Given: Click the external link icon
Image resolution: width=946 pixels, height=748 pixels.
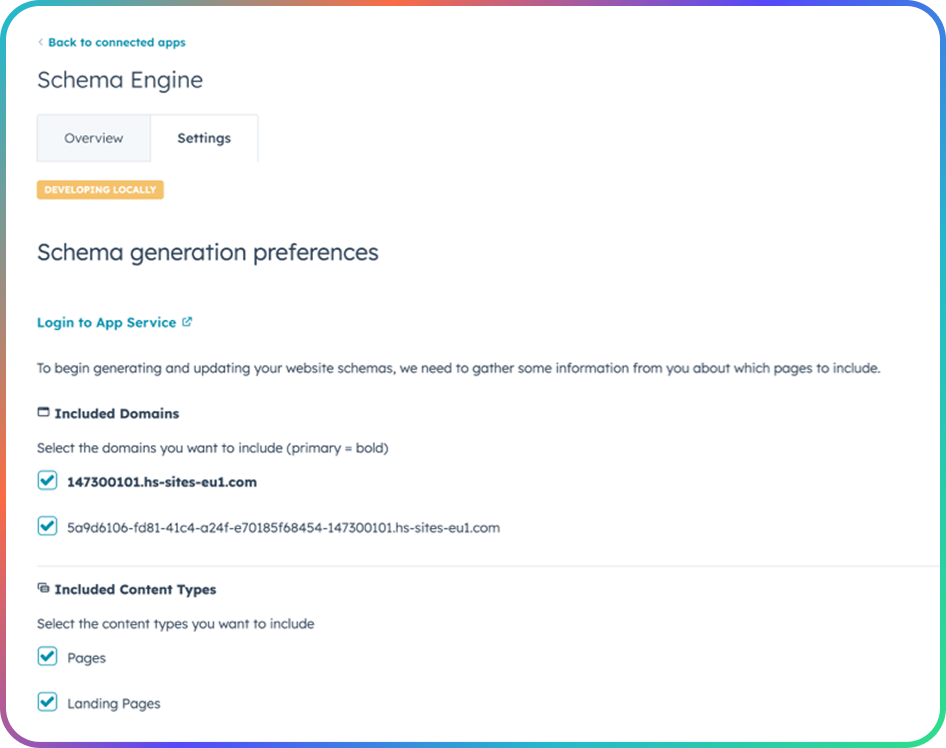Looking at the screenshot, I should pos(187,322).
